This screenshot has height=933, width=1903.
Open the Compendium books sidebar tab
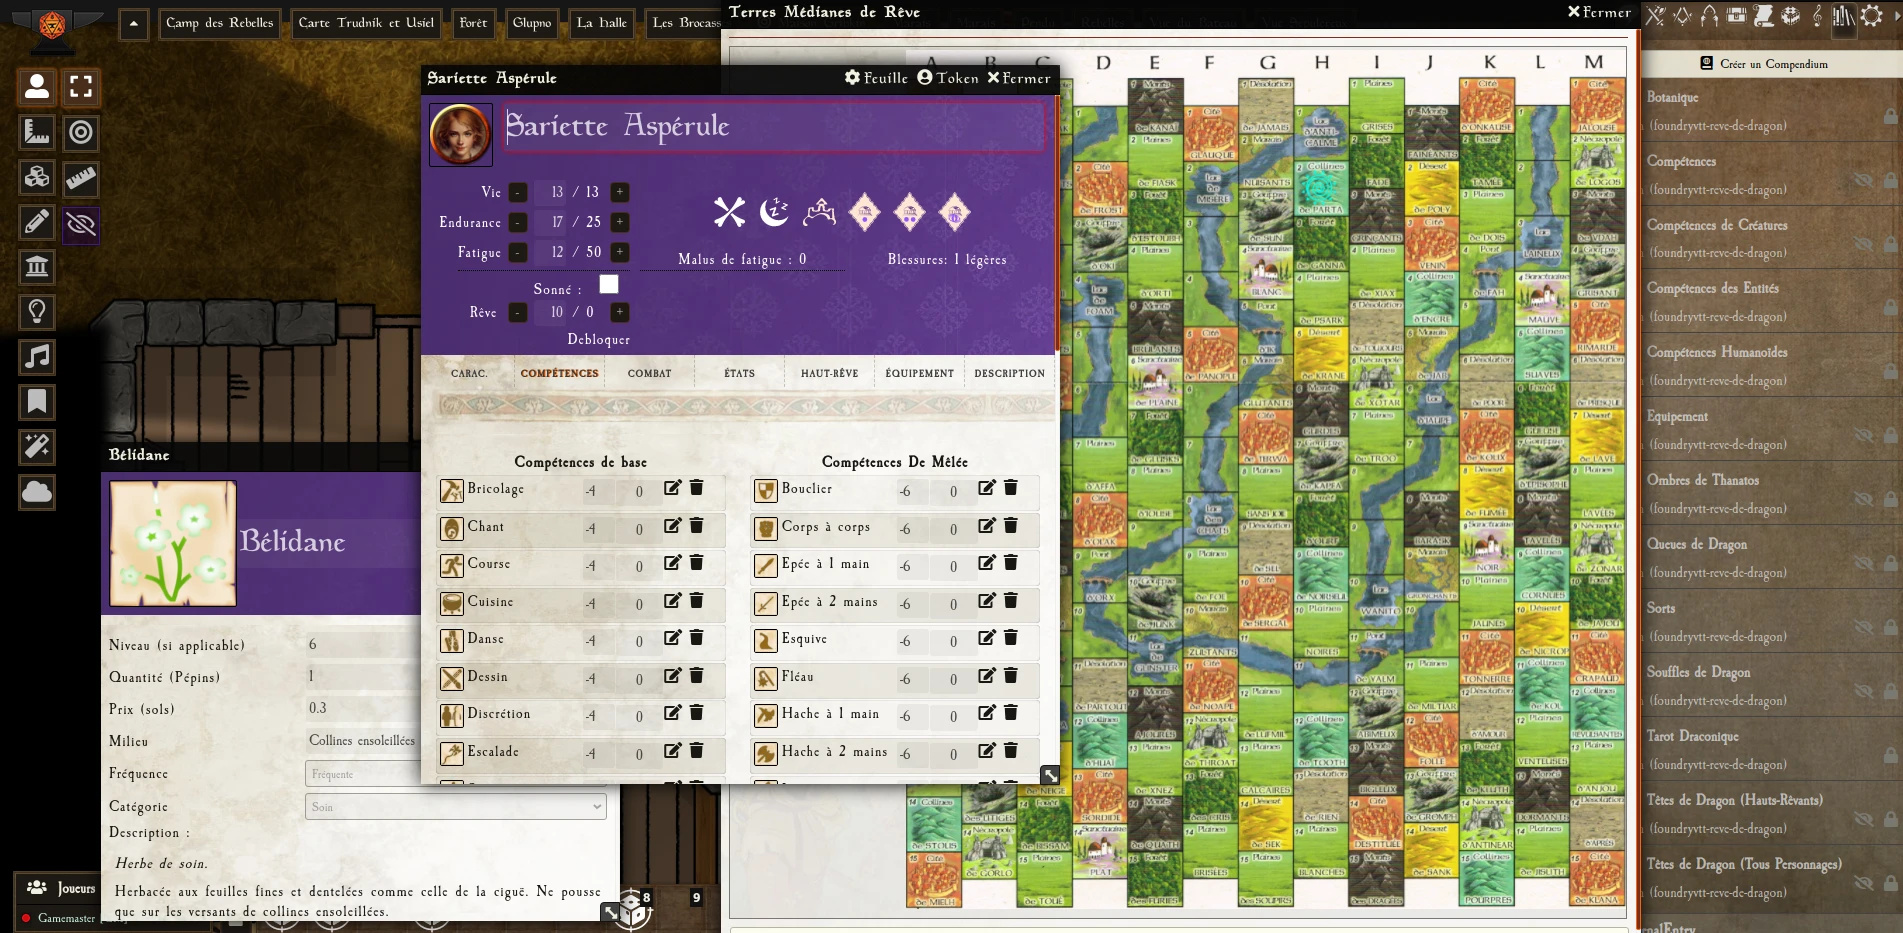(1844, 15)
